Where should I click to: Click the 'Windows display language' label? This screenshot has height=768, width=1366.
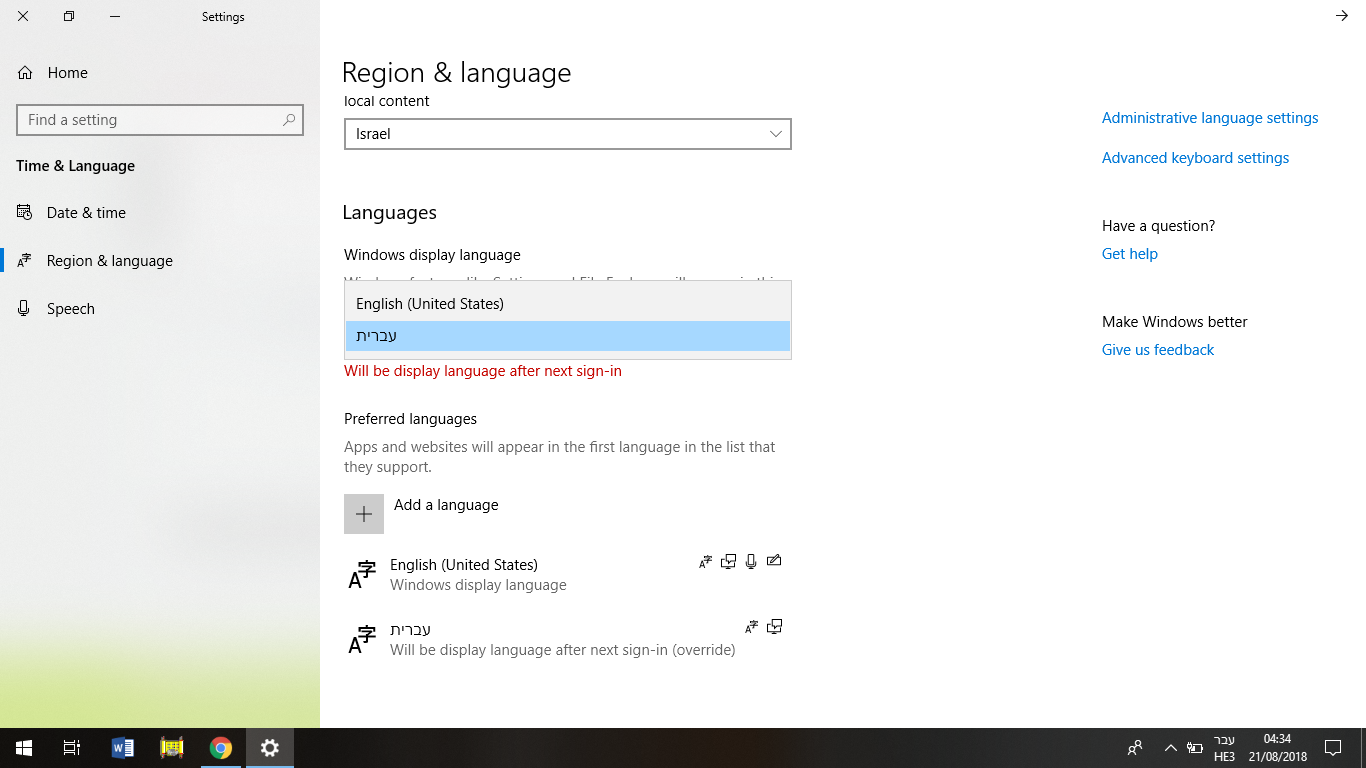pos(432,255)
